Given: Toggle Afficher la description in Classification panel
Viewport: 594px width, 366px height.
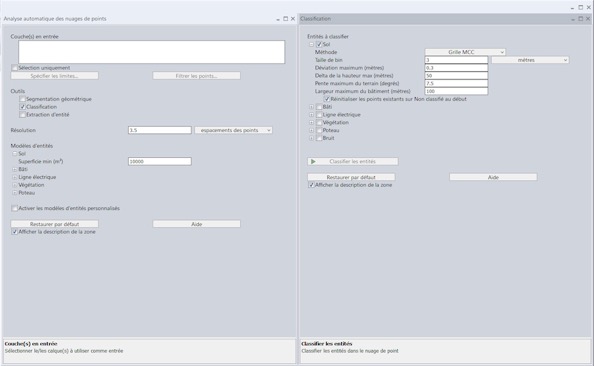Looking at the screenshot, I should [311, 185].
